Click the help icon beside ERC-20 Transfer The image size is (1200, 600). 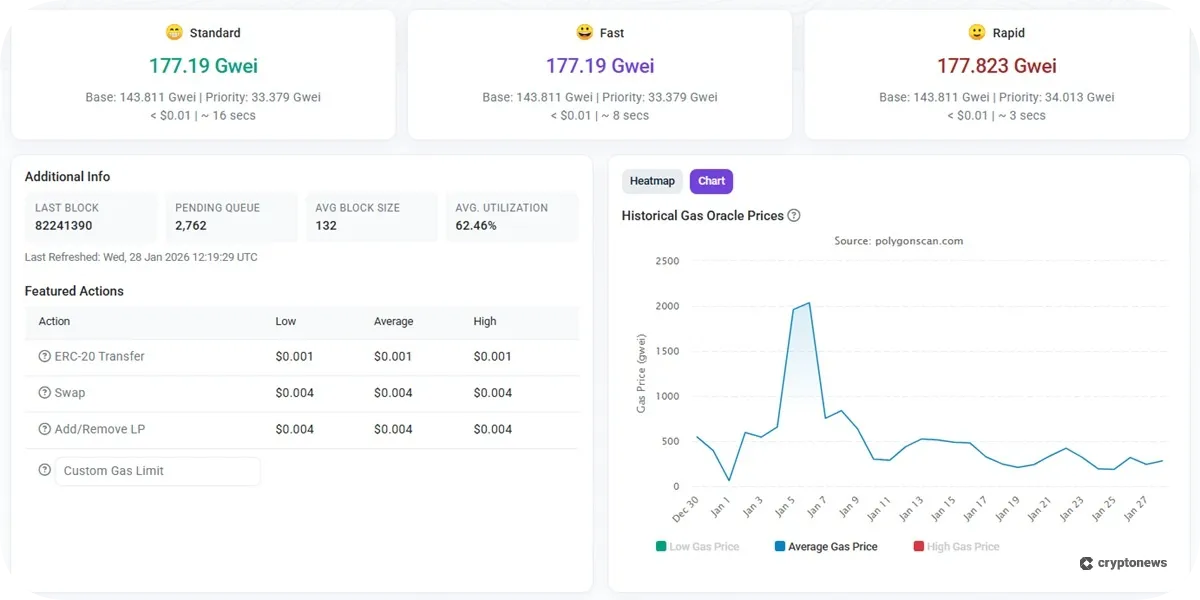pyautogui.click(x=44, y=357)
